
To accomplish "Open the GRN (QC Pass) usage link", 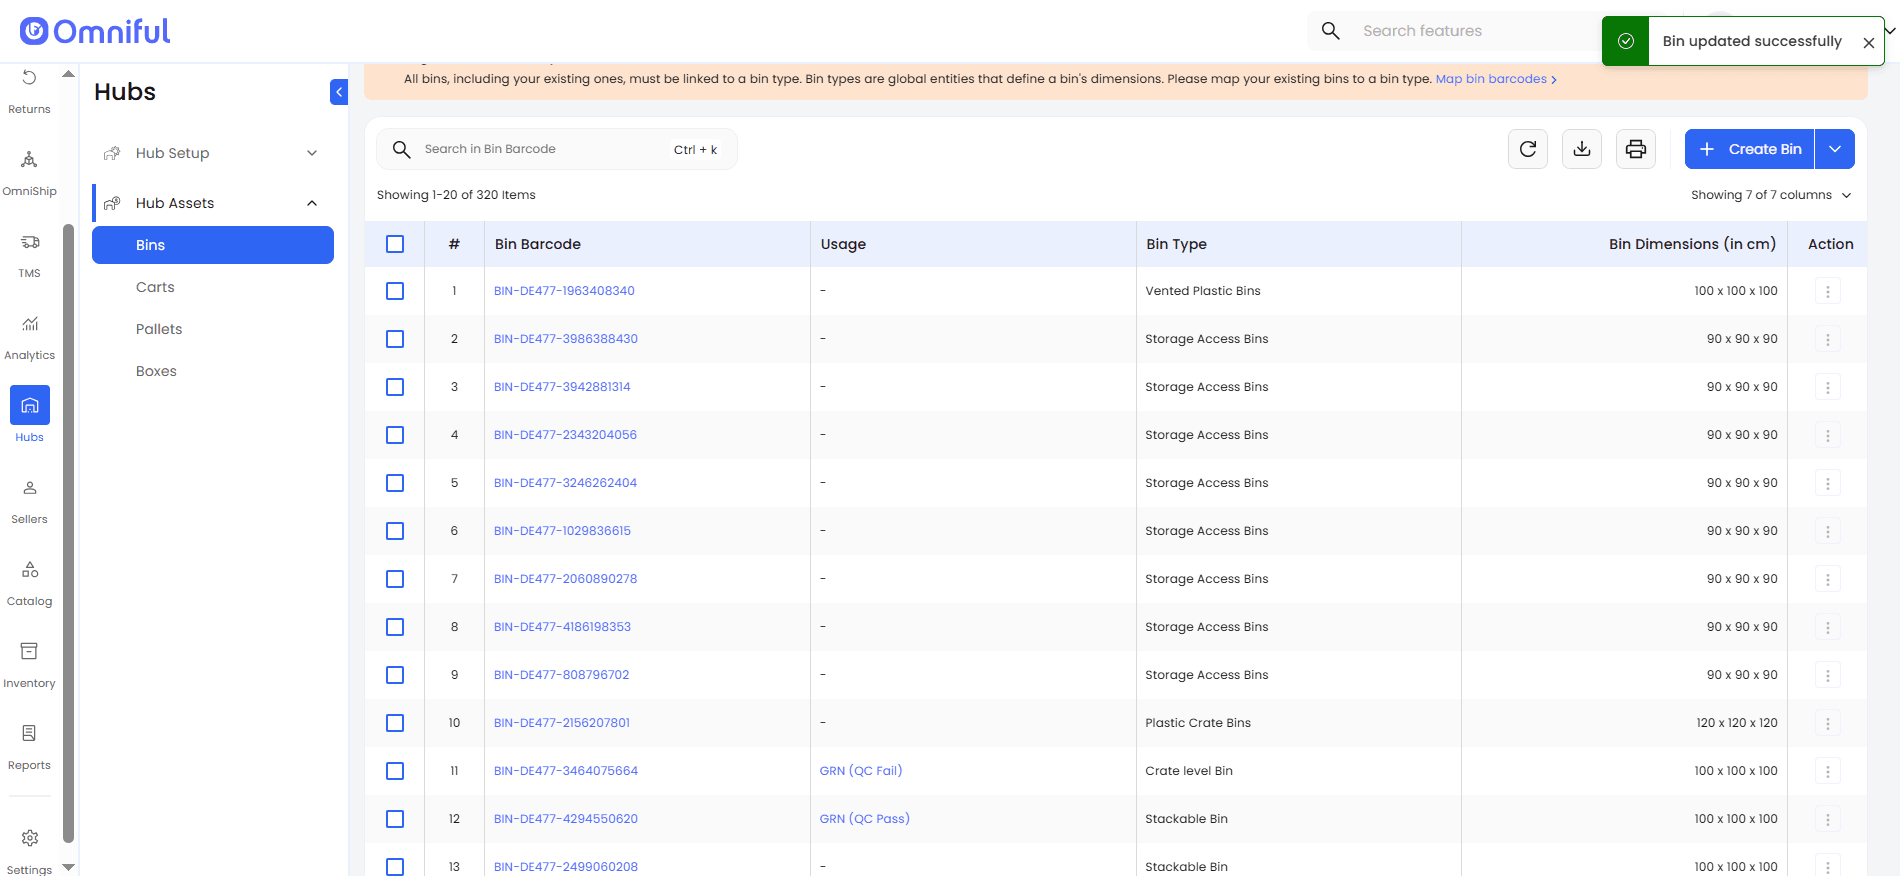I will (x=865, y=819).
